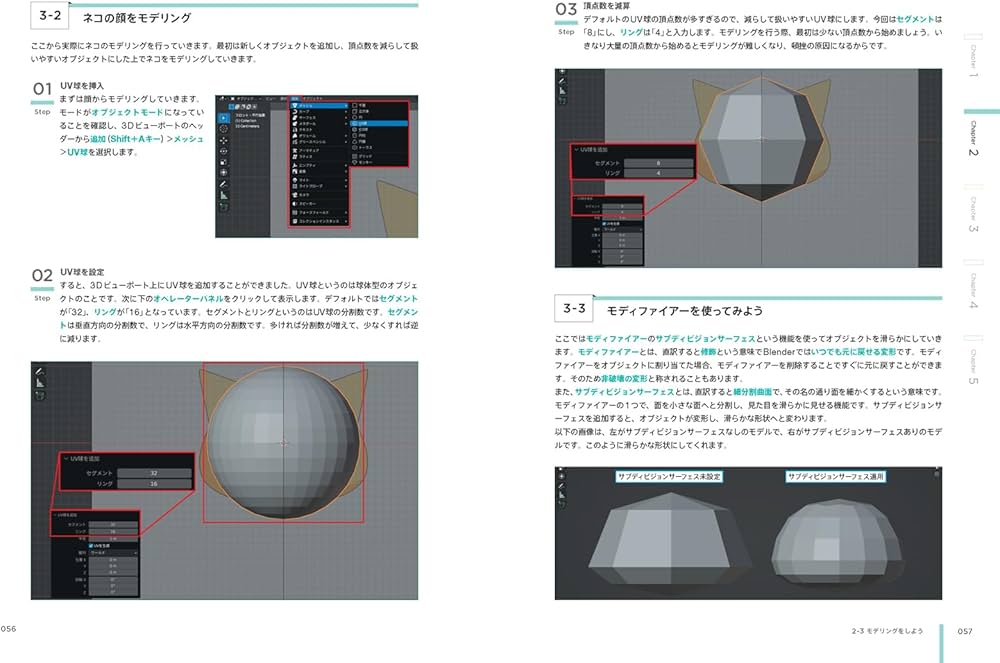Select the Annotate tool in Step 01 toolbar
This screenshot has height=663, width=1000.
point(223,183)
